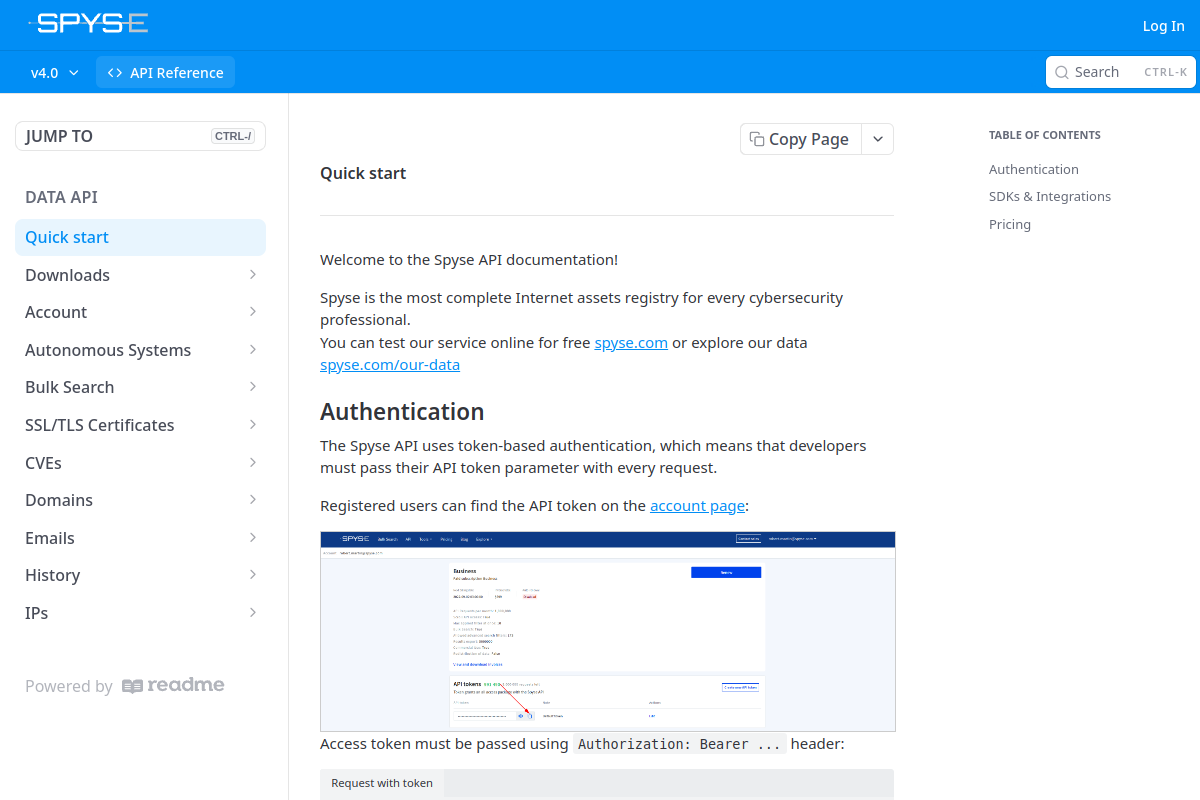Click the Search field

point(1121,72)
